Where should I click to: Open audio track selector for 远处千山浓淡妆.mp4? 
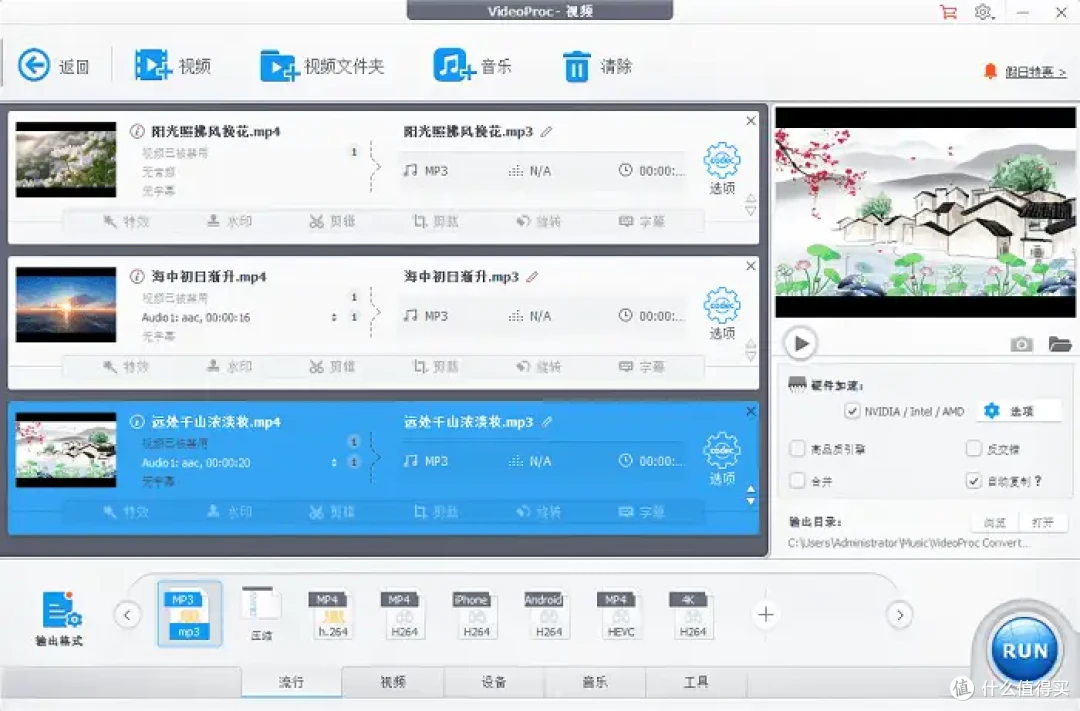(x=335, y=462)
